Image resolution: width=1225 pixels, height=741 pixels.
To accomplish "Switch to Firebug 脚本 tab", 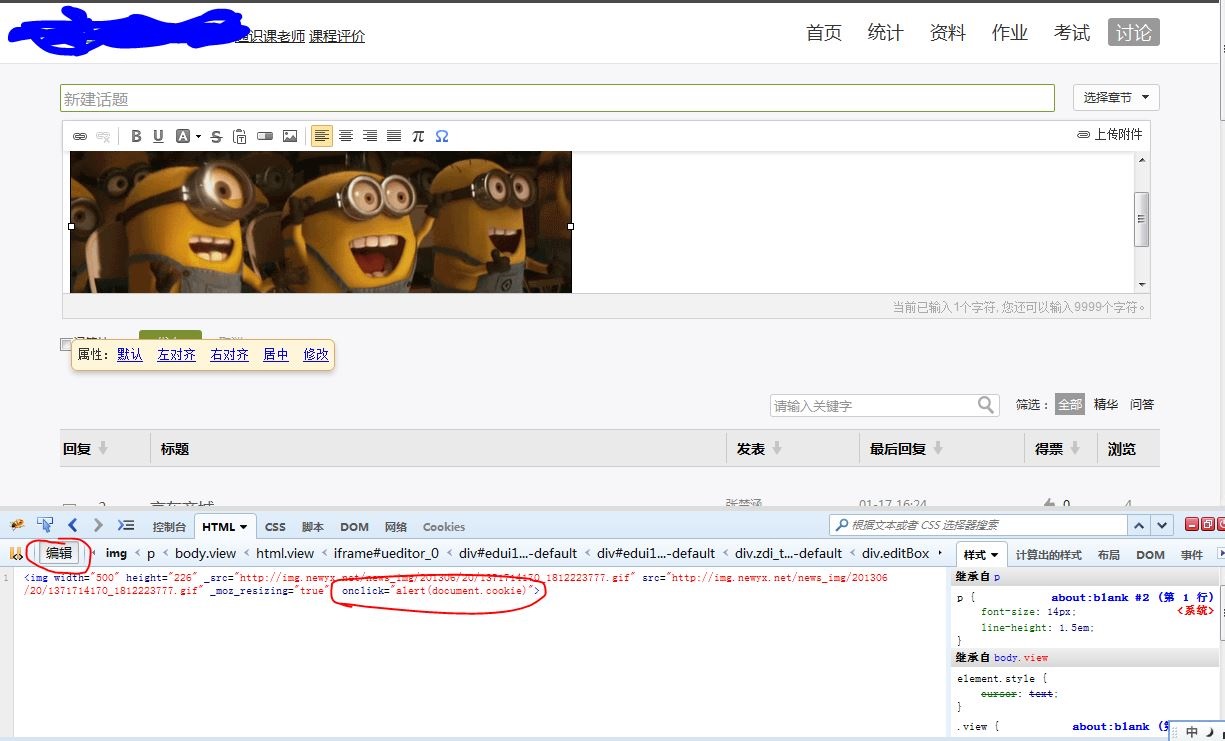I will coord(313,527).
